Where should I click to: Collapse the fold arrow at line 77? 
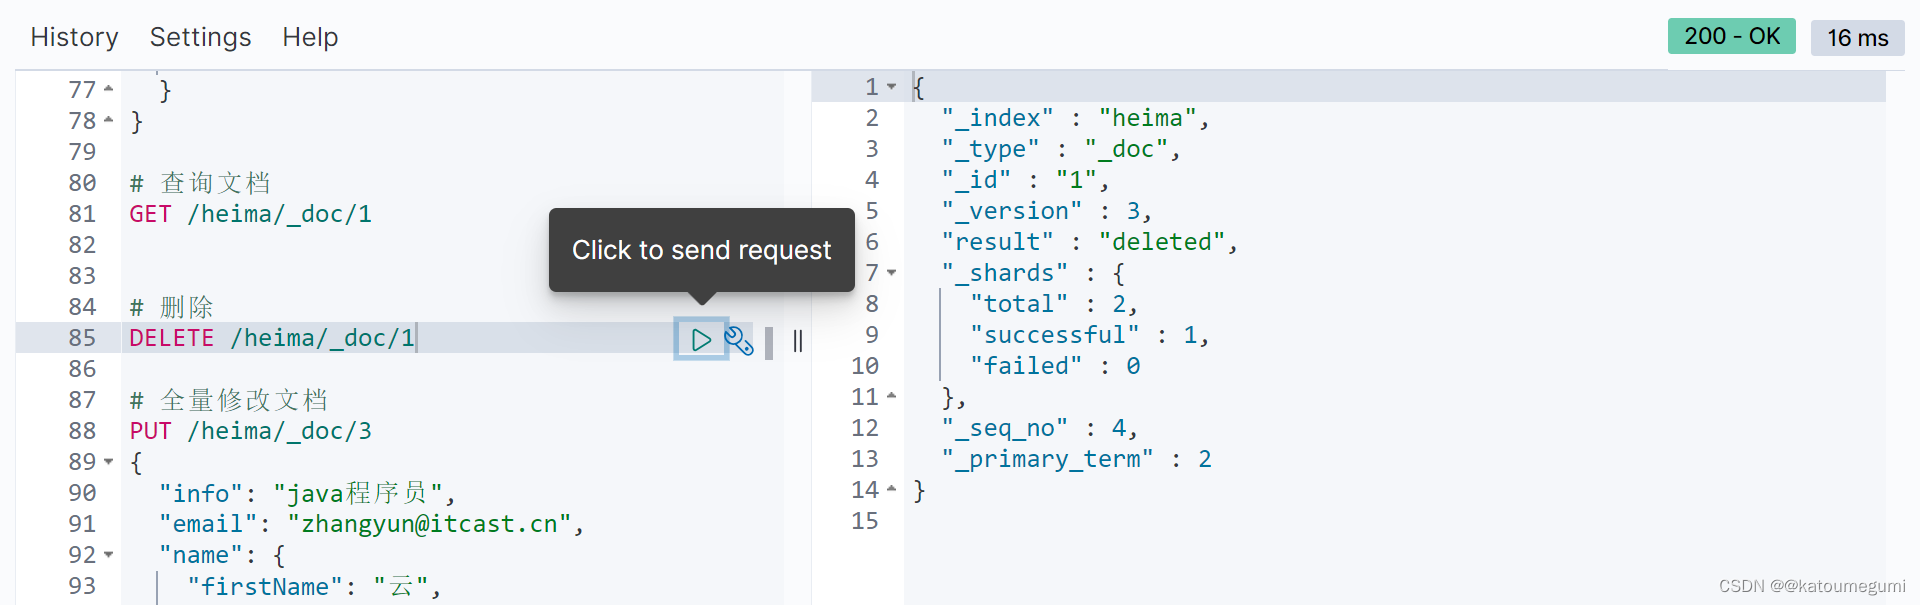(108, 89)
